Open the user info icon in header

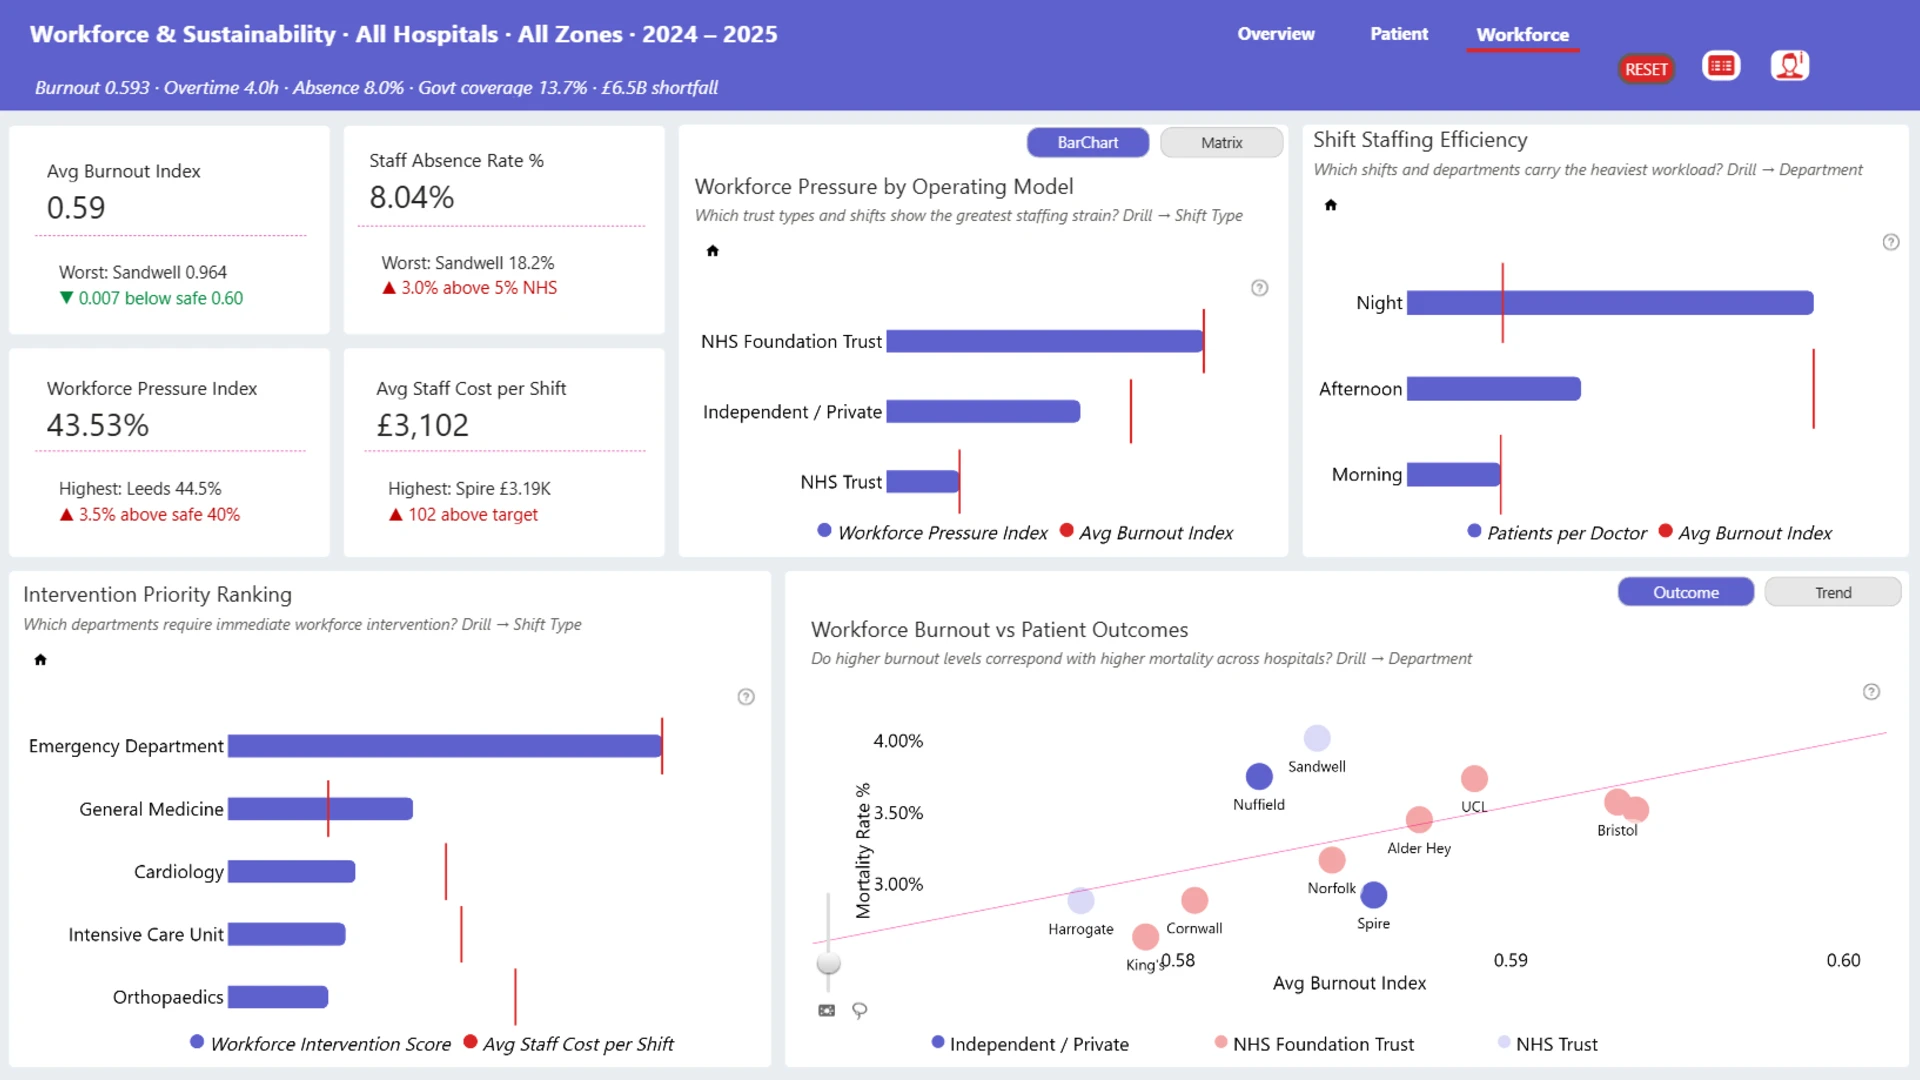(1790, 66)
